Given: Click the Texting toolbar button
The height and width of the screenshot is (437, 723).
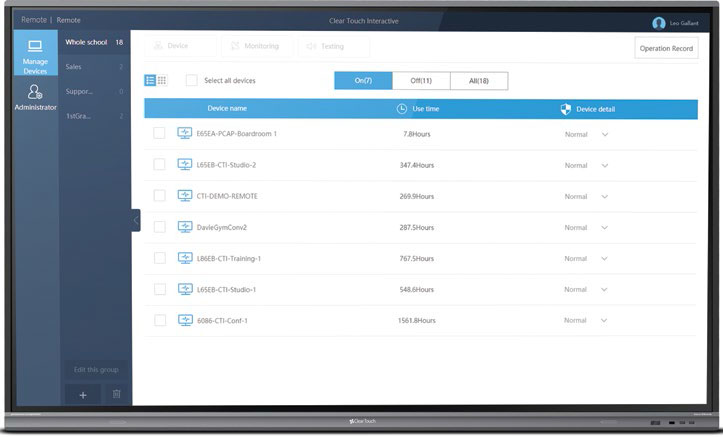Looking at the screenshot, I should 333,47.
